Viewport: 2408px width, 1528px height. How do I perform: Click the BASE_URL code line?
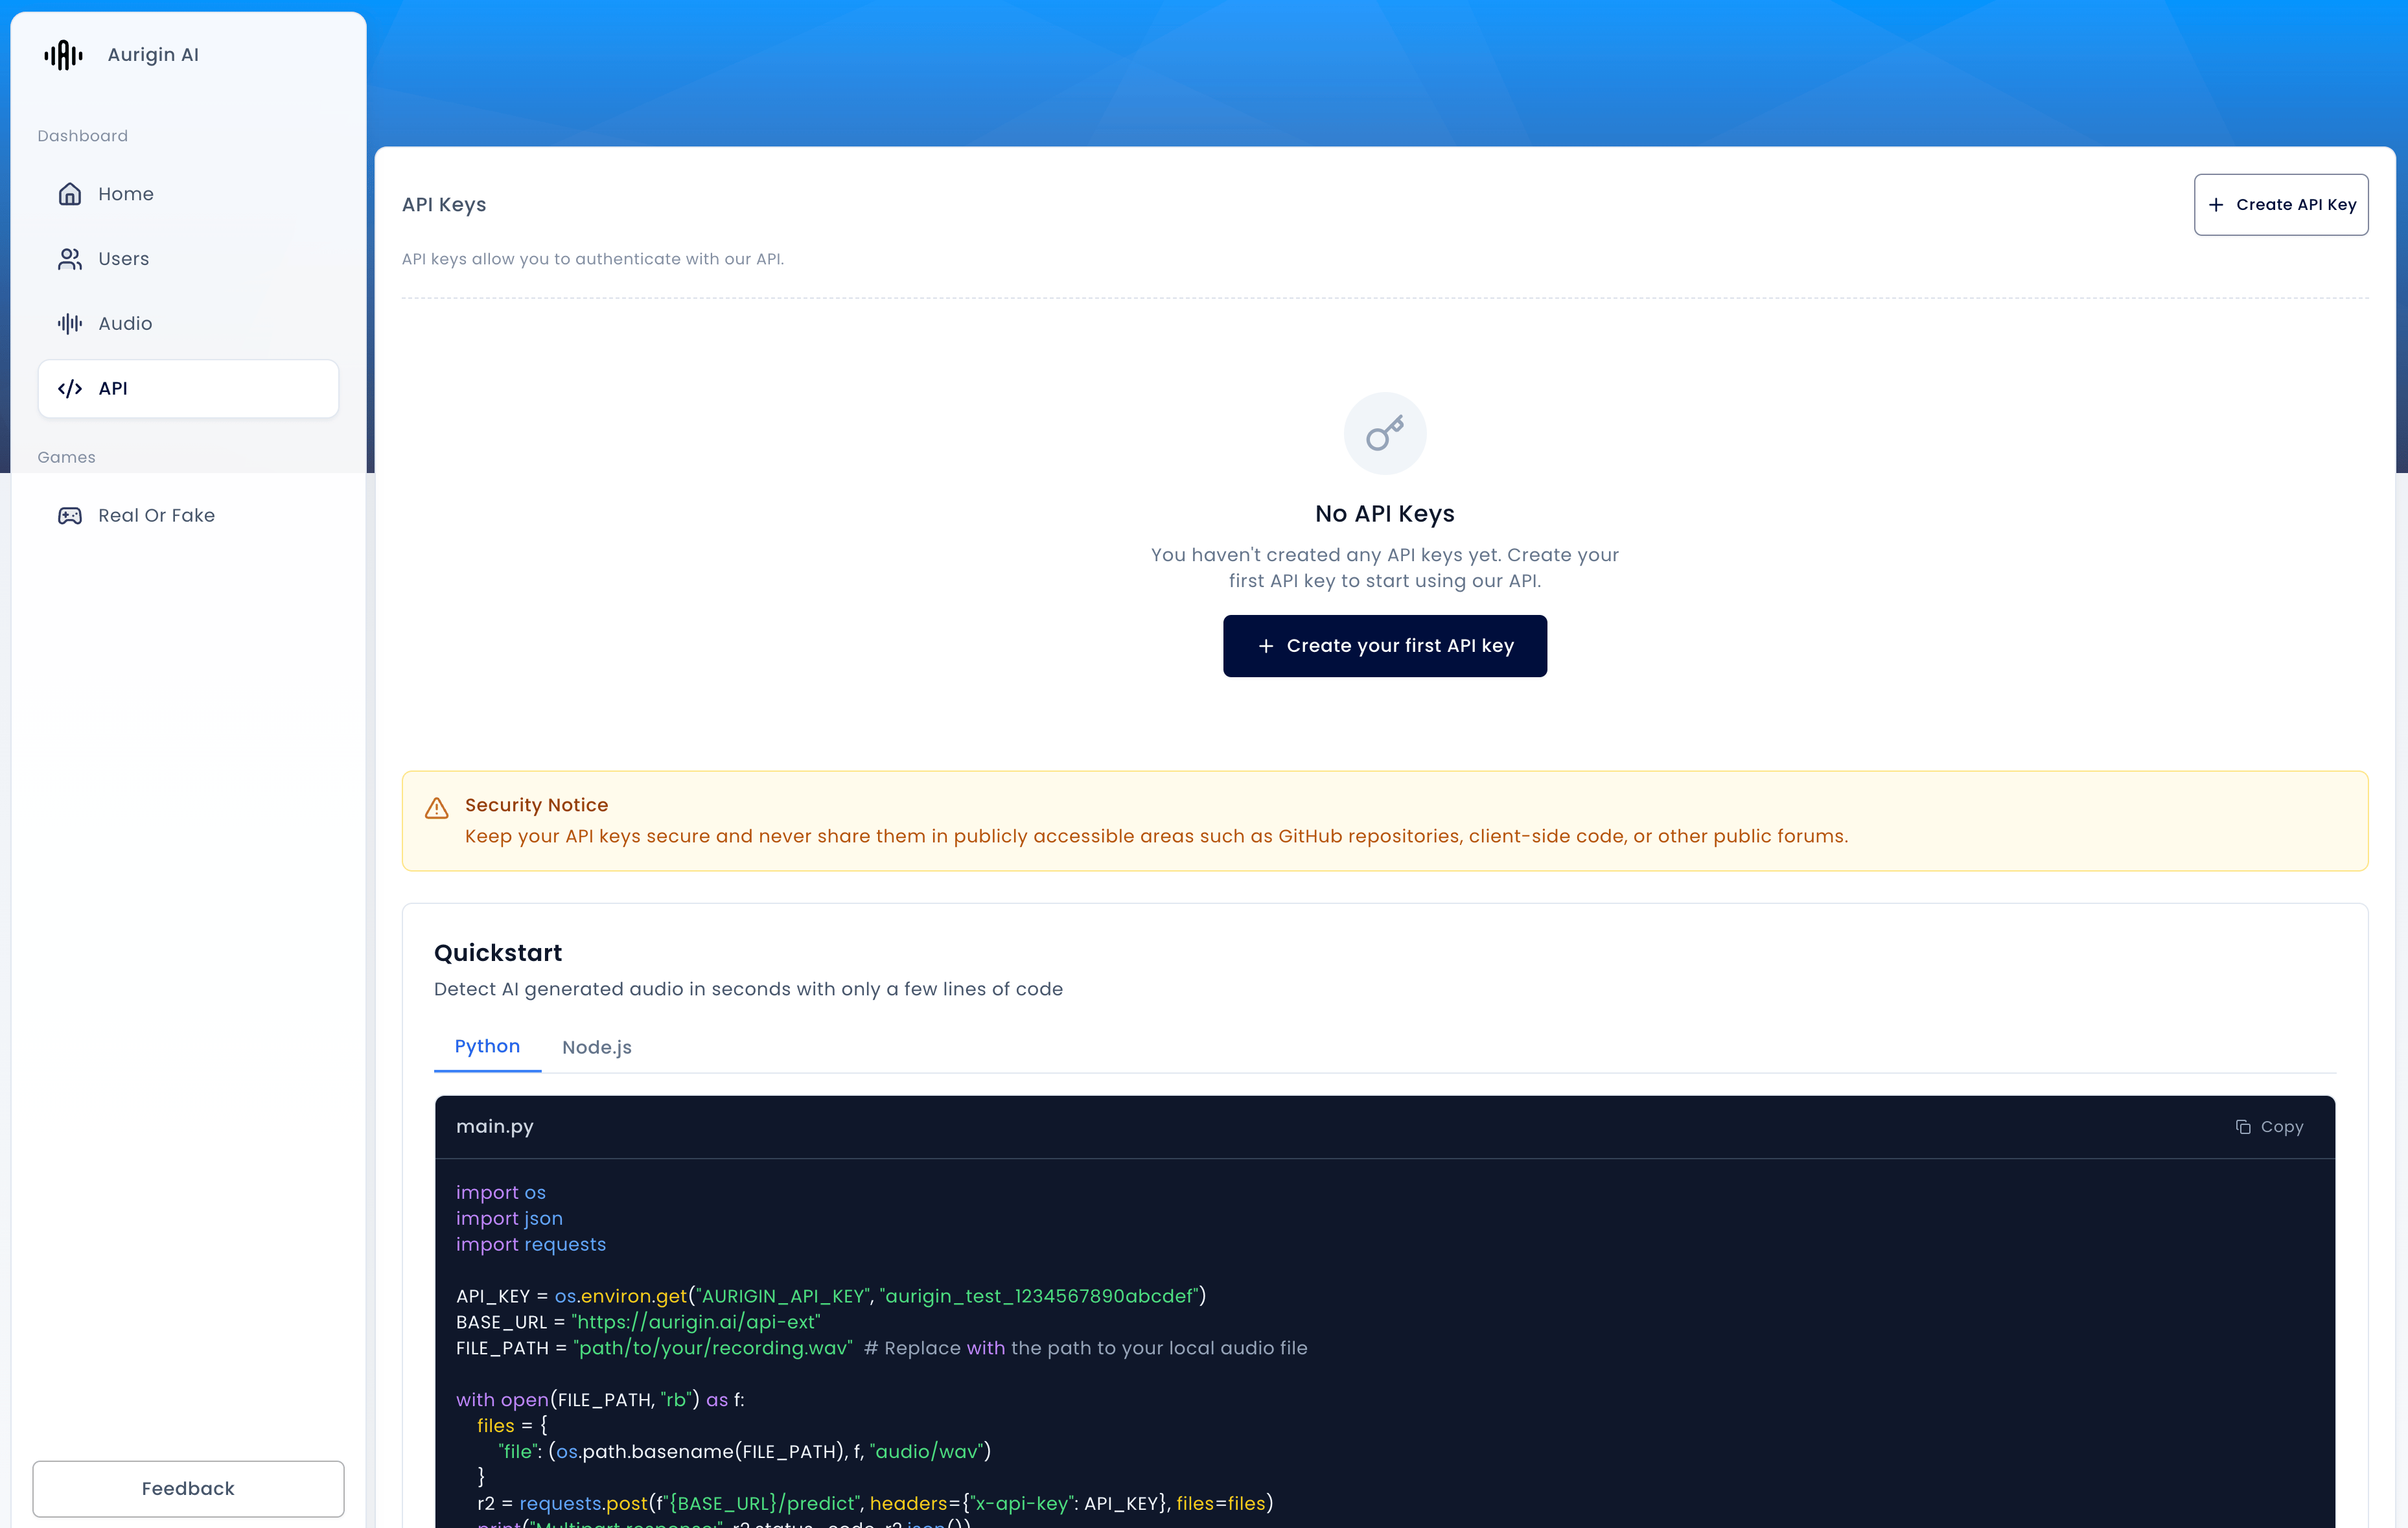[638, 1322]
